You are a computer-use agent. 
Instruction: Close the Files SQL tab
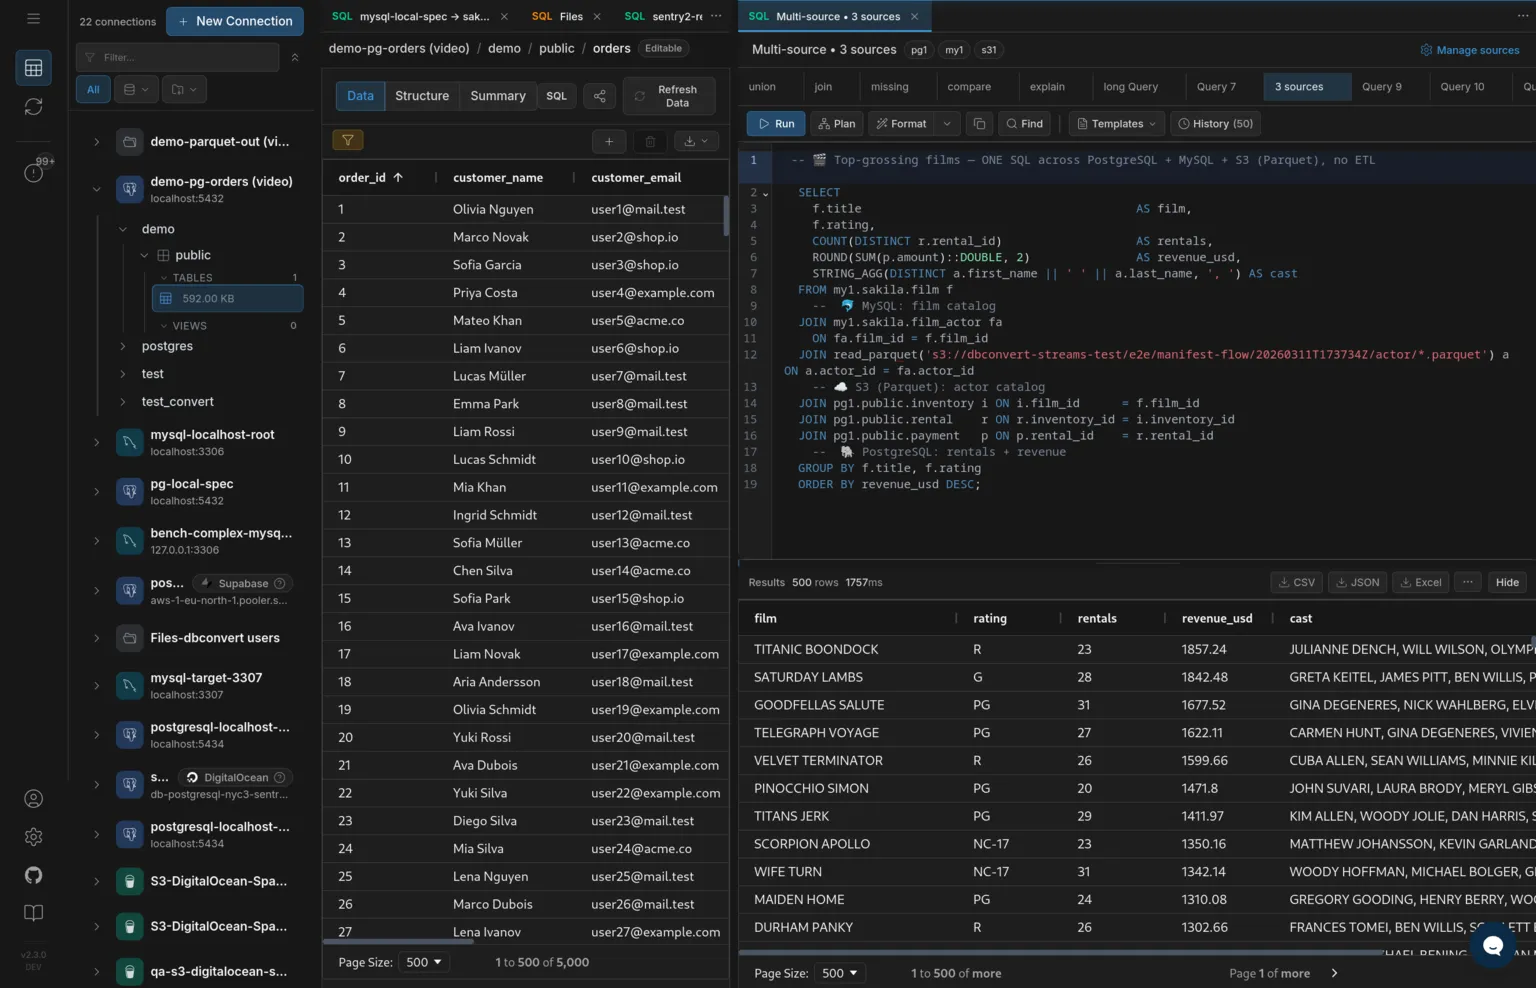click(597, 17)
